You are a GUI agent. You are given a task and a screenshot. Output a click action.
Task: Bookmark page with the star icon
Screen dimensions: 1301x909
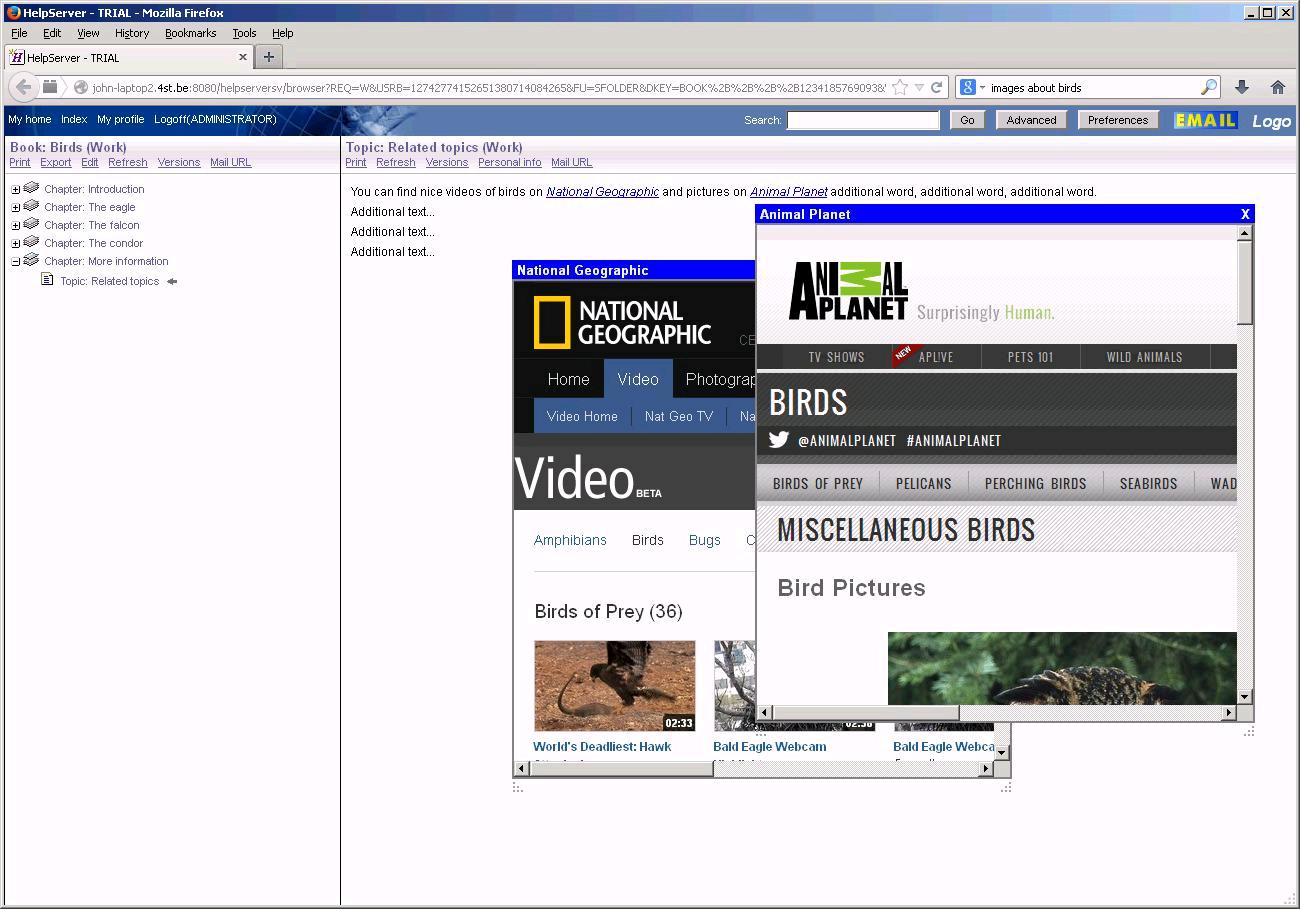(898, 87)
